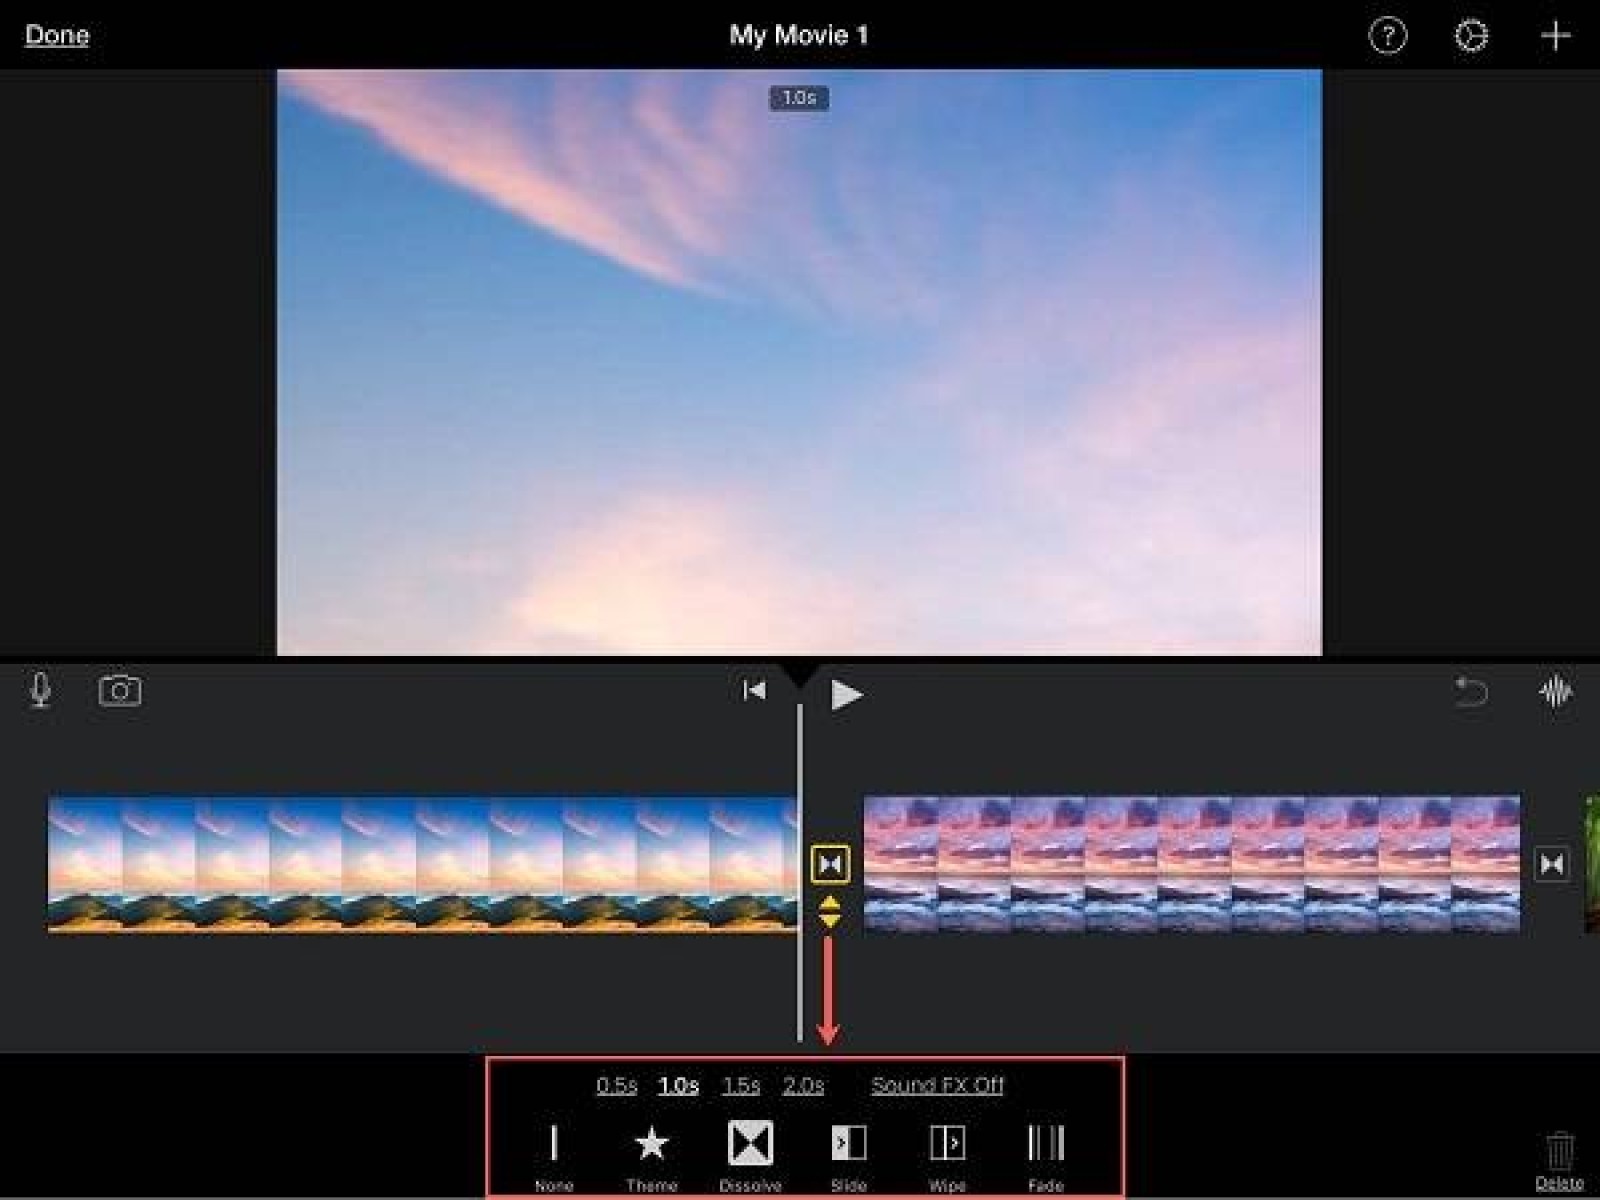This screenshot has height=1200, width=1600.
Task: Select the pink clouds clip in timeline
Action: click(1192, 864)
